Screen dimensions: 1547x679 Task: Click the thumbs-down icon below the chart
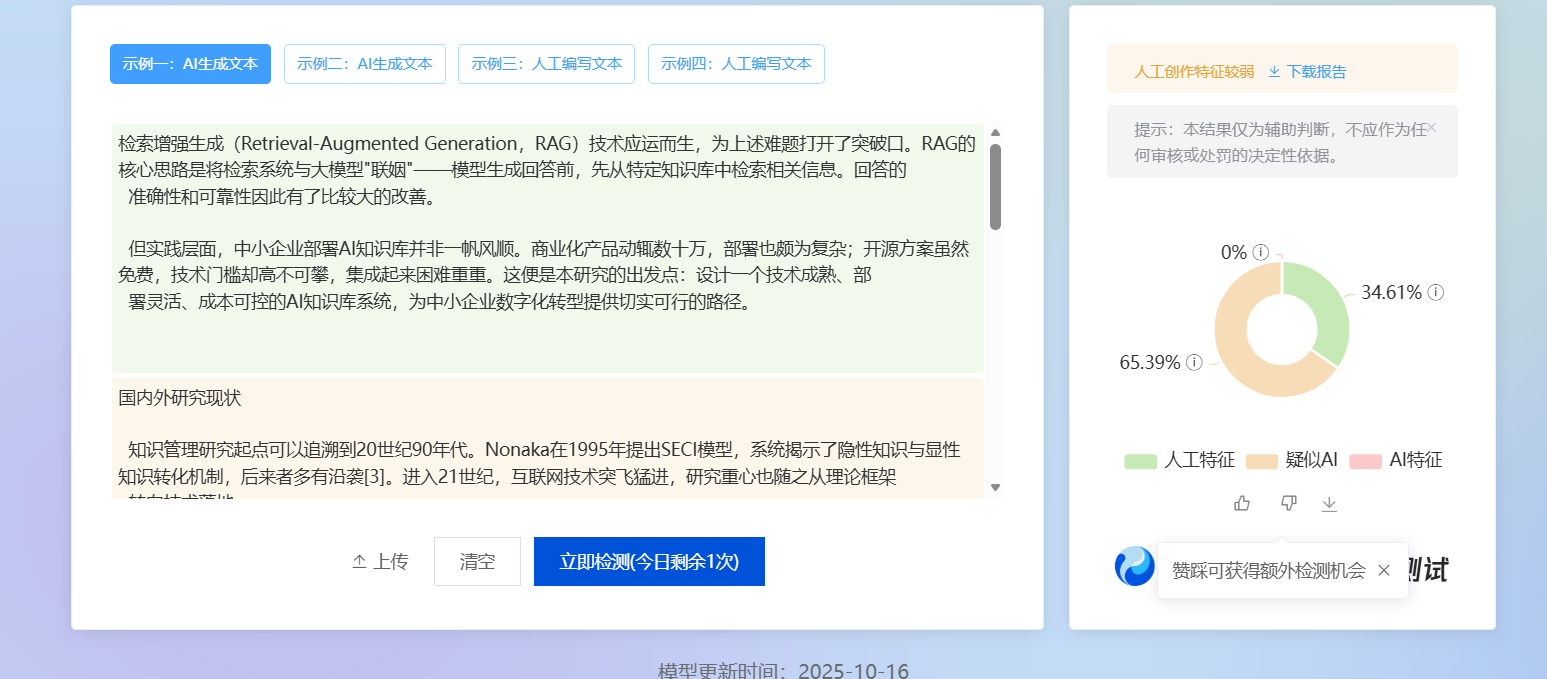pyautogui.click(x=1288, y=503)
